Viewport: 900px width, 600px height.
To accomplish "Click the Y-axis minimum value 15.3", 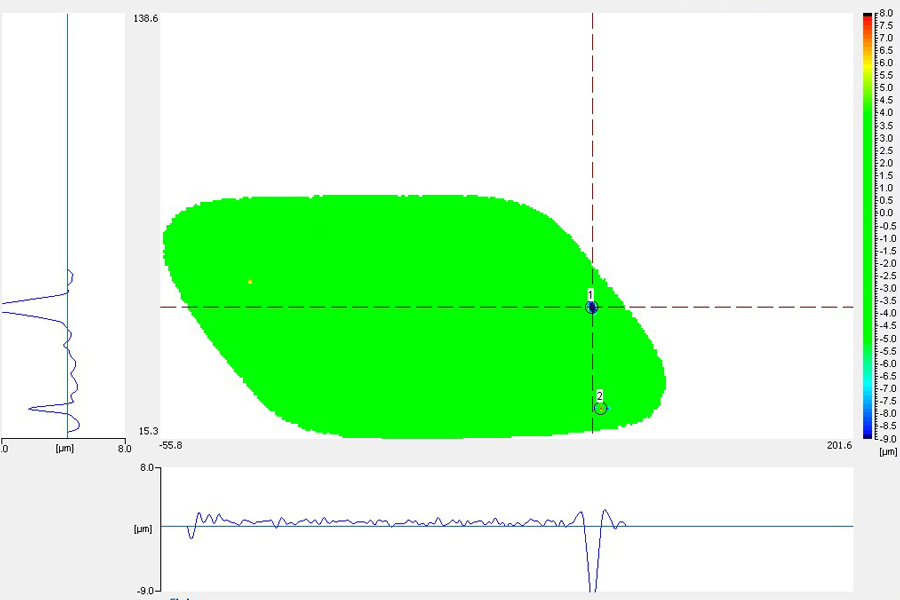I will pyautogui.click(x=148, y=431).
